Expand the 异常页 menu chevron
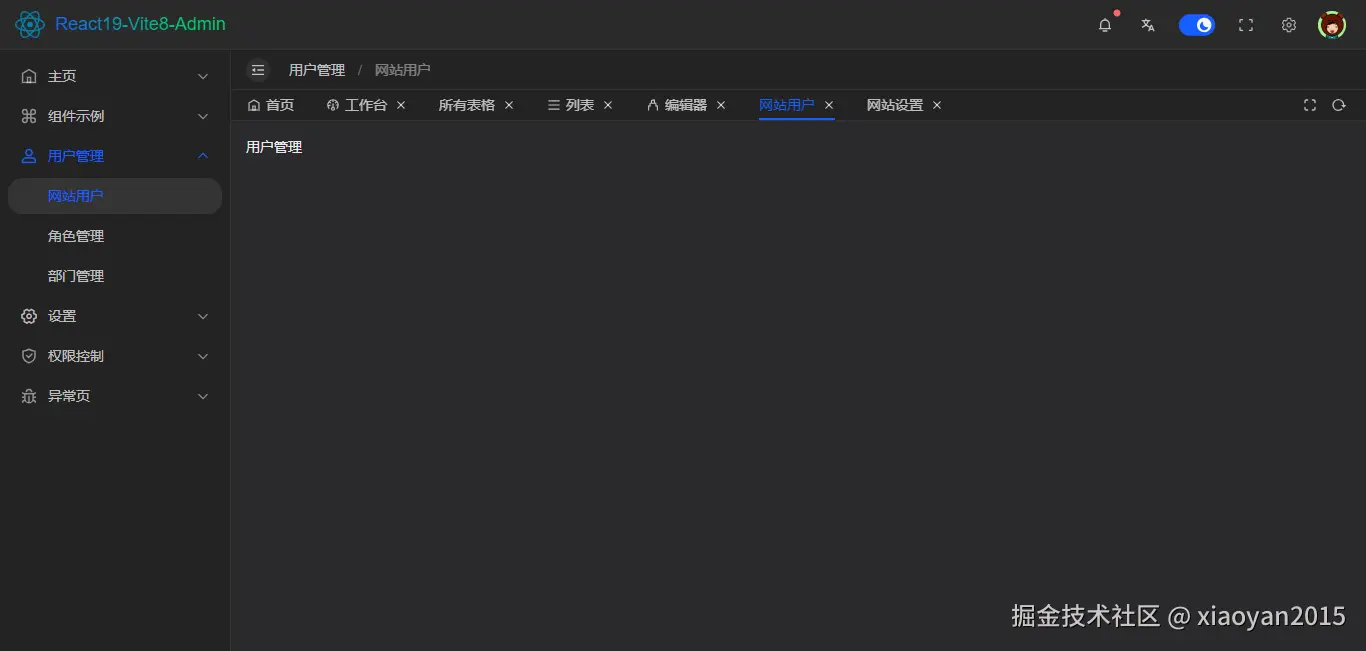Viewport: 1366px width, 651px height. (x=203, y=396)
